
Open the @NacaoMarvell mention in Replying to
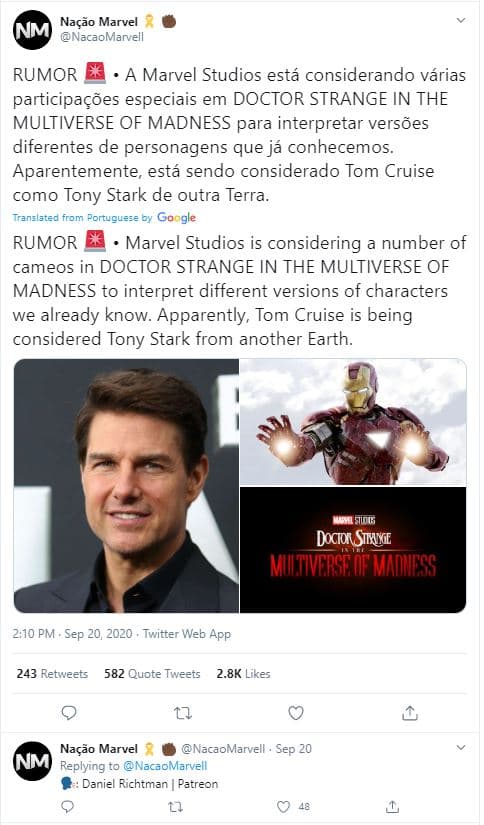pyautogui.click(x=165, y=766)
